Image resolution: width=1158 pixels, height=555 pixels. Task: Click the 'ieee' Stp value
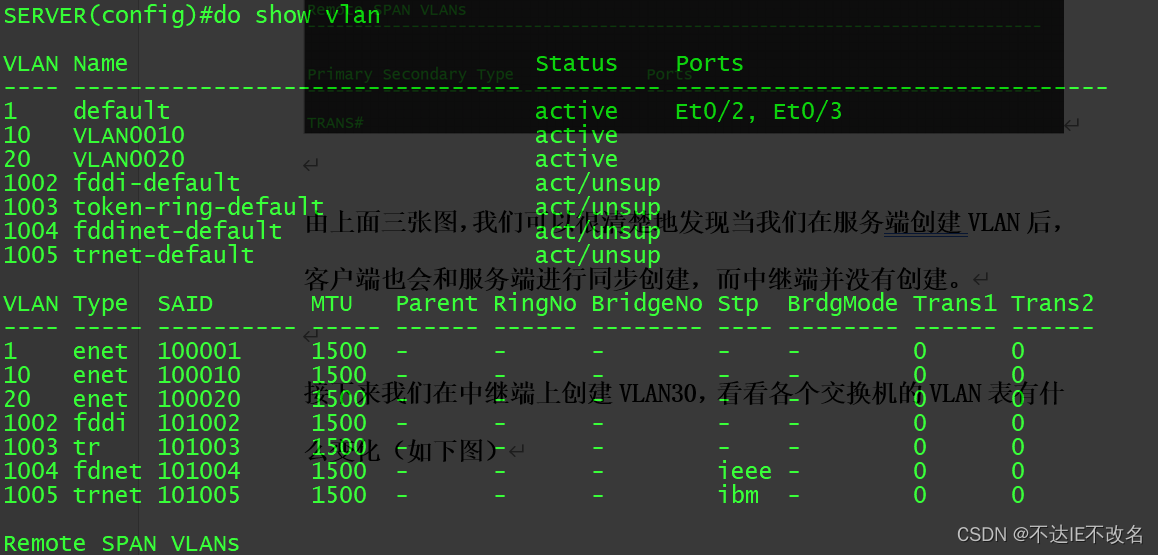[x=745, y=471]
